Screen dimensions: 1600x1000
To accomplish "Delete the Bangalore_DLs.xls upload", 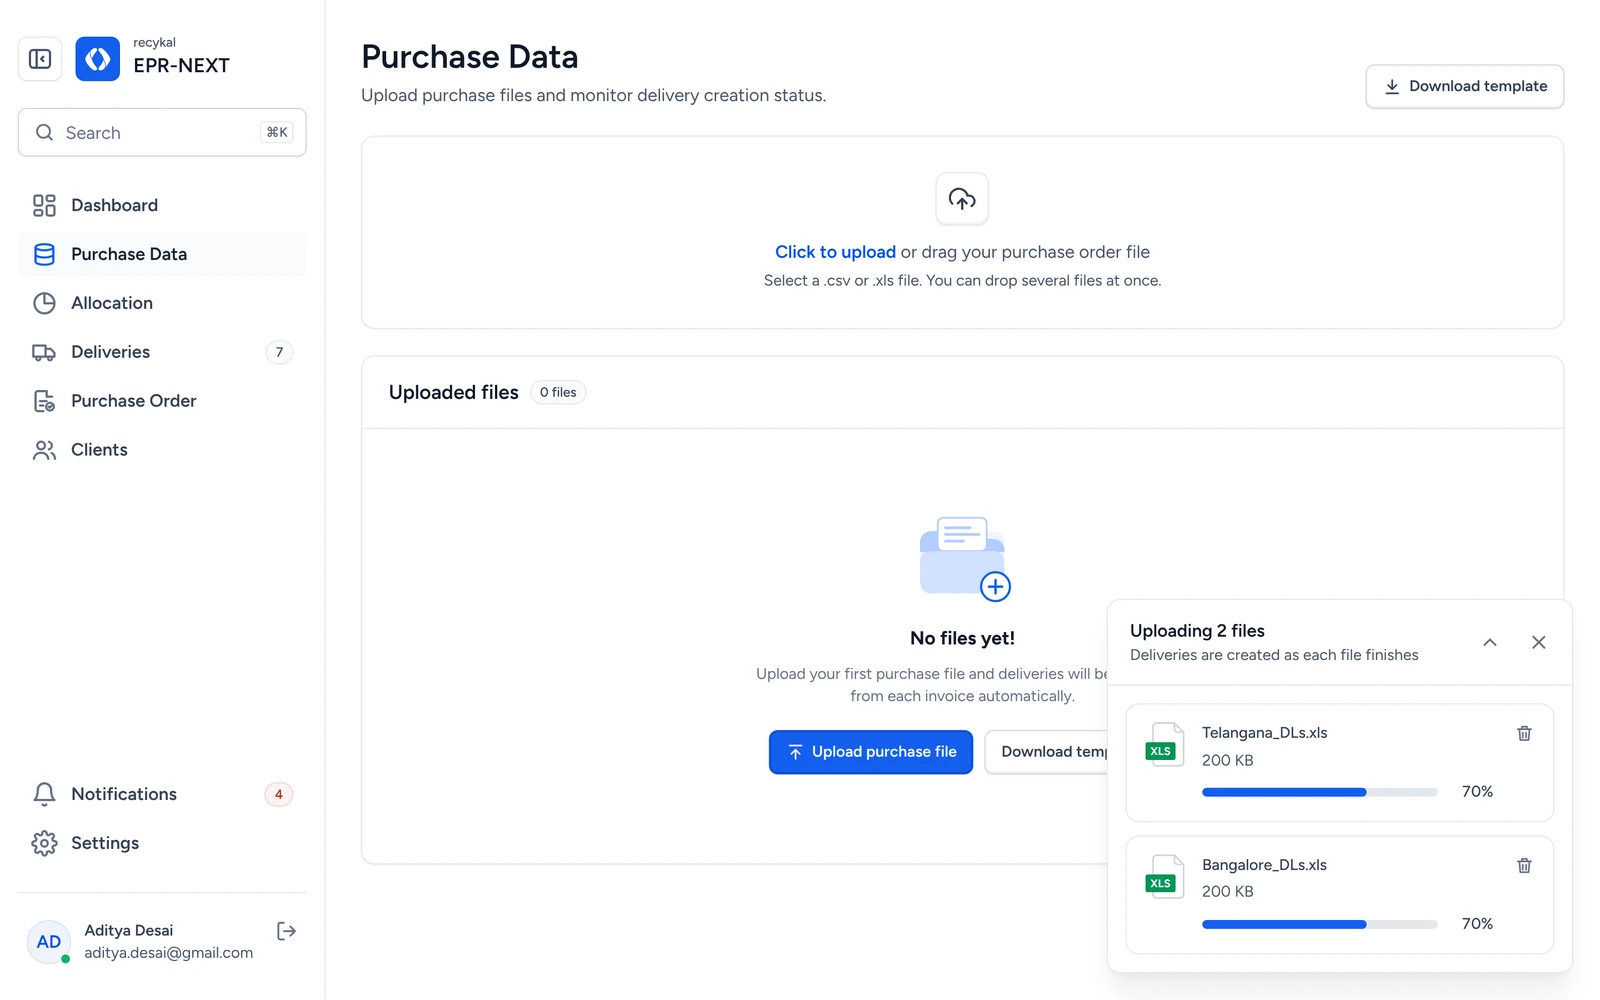I will pyautogui.click(x=1524, y=865).
